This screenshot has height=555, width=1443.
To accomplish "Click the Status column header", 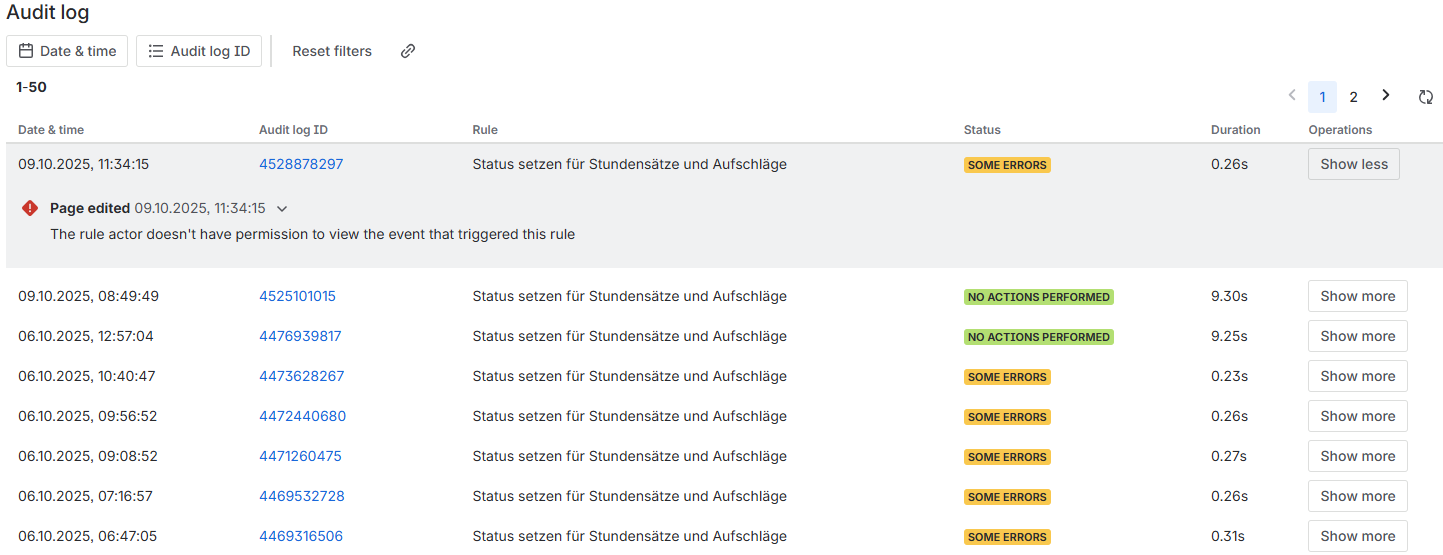I will pyautogui.click(x=982, y=130).
